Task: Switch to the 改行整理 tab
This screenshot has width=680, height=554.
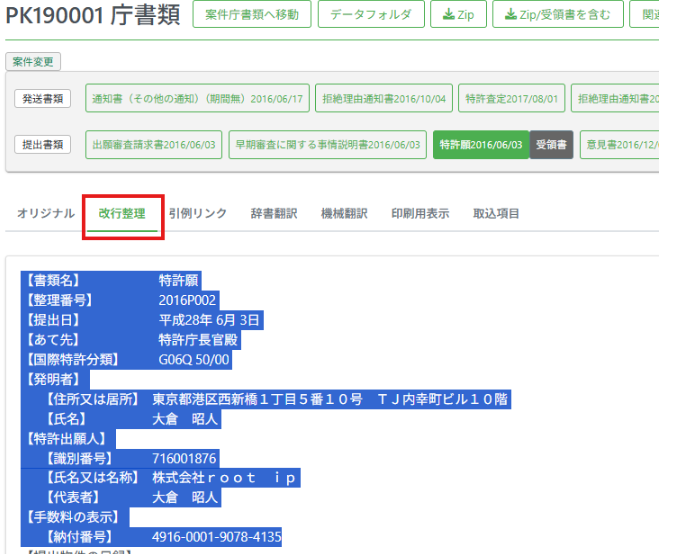Action: pyautogui.click(x=122, y=213)
